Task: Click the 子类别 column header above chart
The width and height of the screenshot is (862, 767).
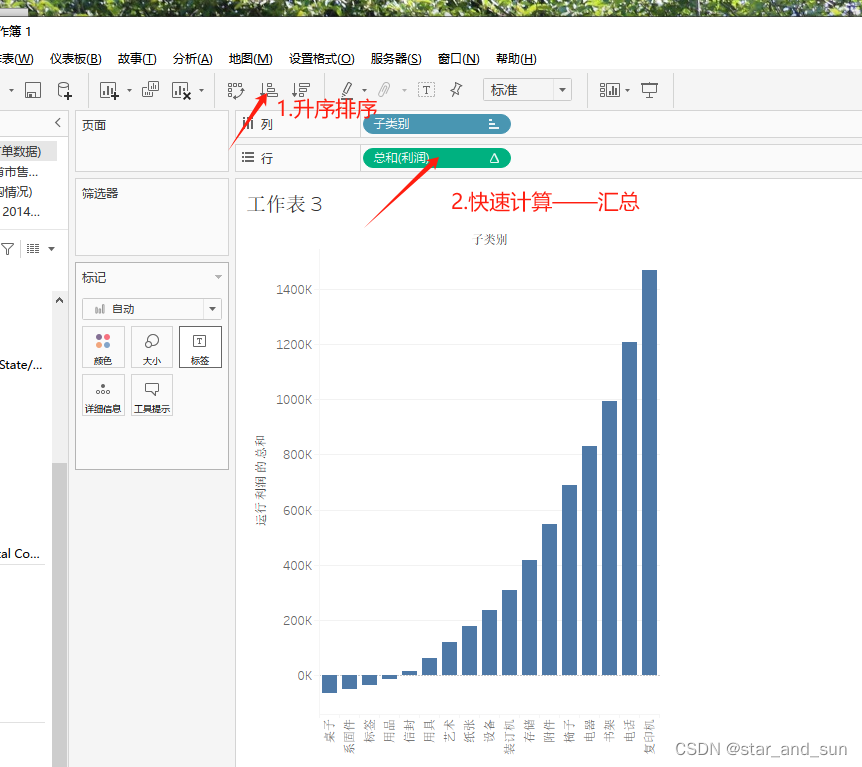Action: [x=490, y=240]
